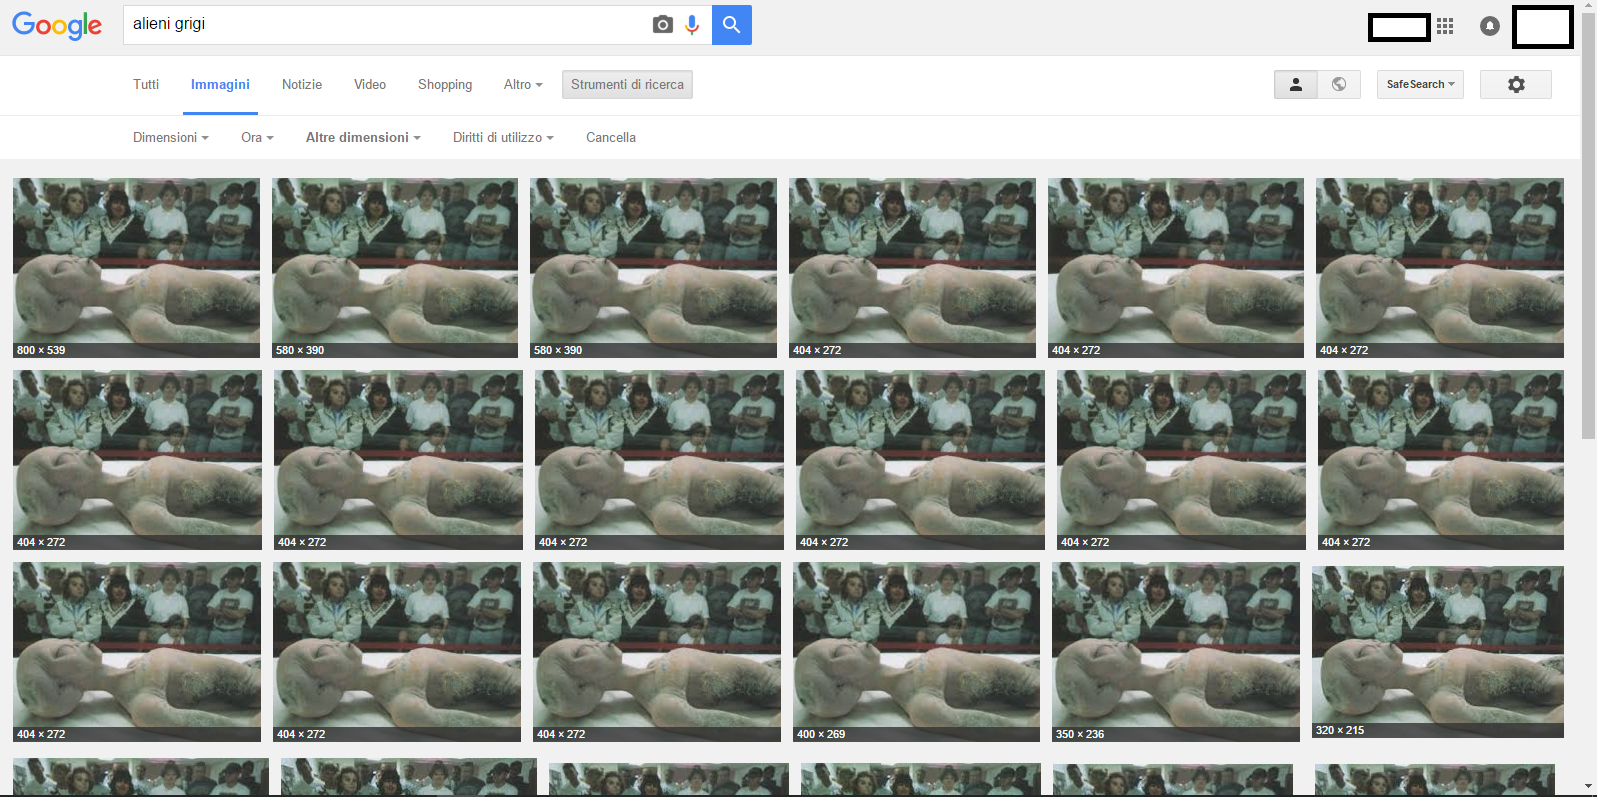Click the camera search-by-image icon
The height and width of the screenshot is (797, 1597).
pos(662,25)
